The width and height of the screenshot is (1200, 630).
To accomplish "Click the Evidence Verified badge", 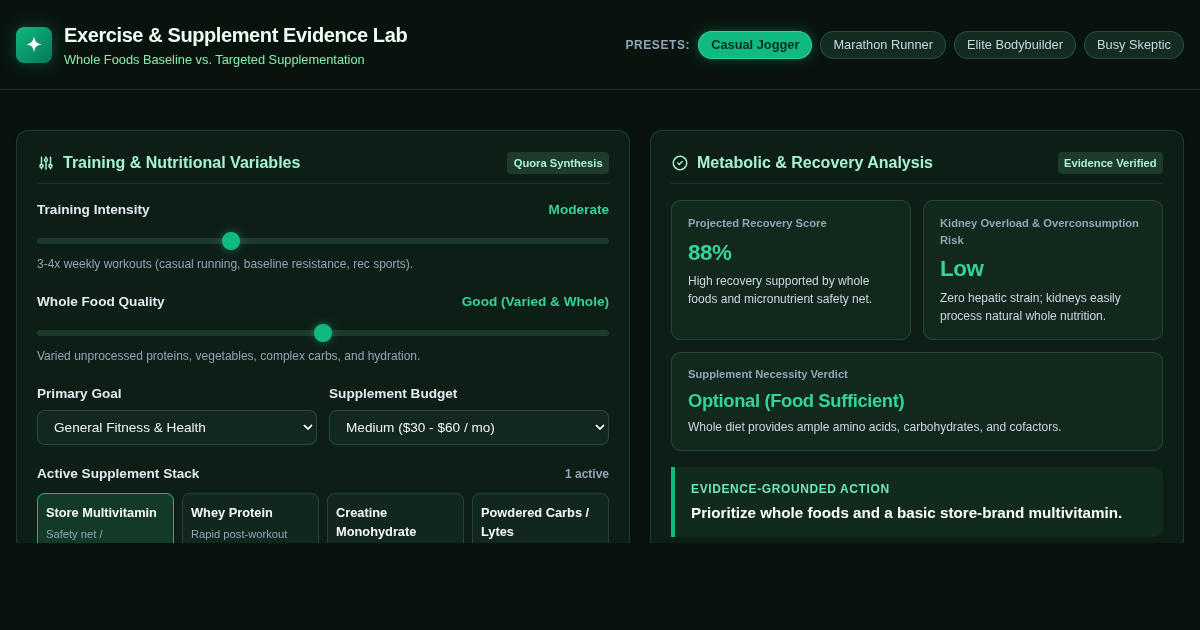I will tap(1110, 163).
